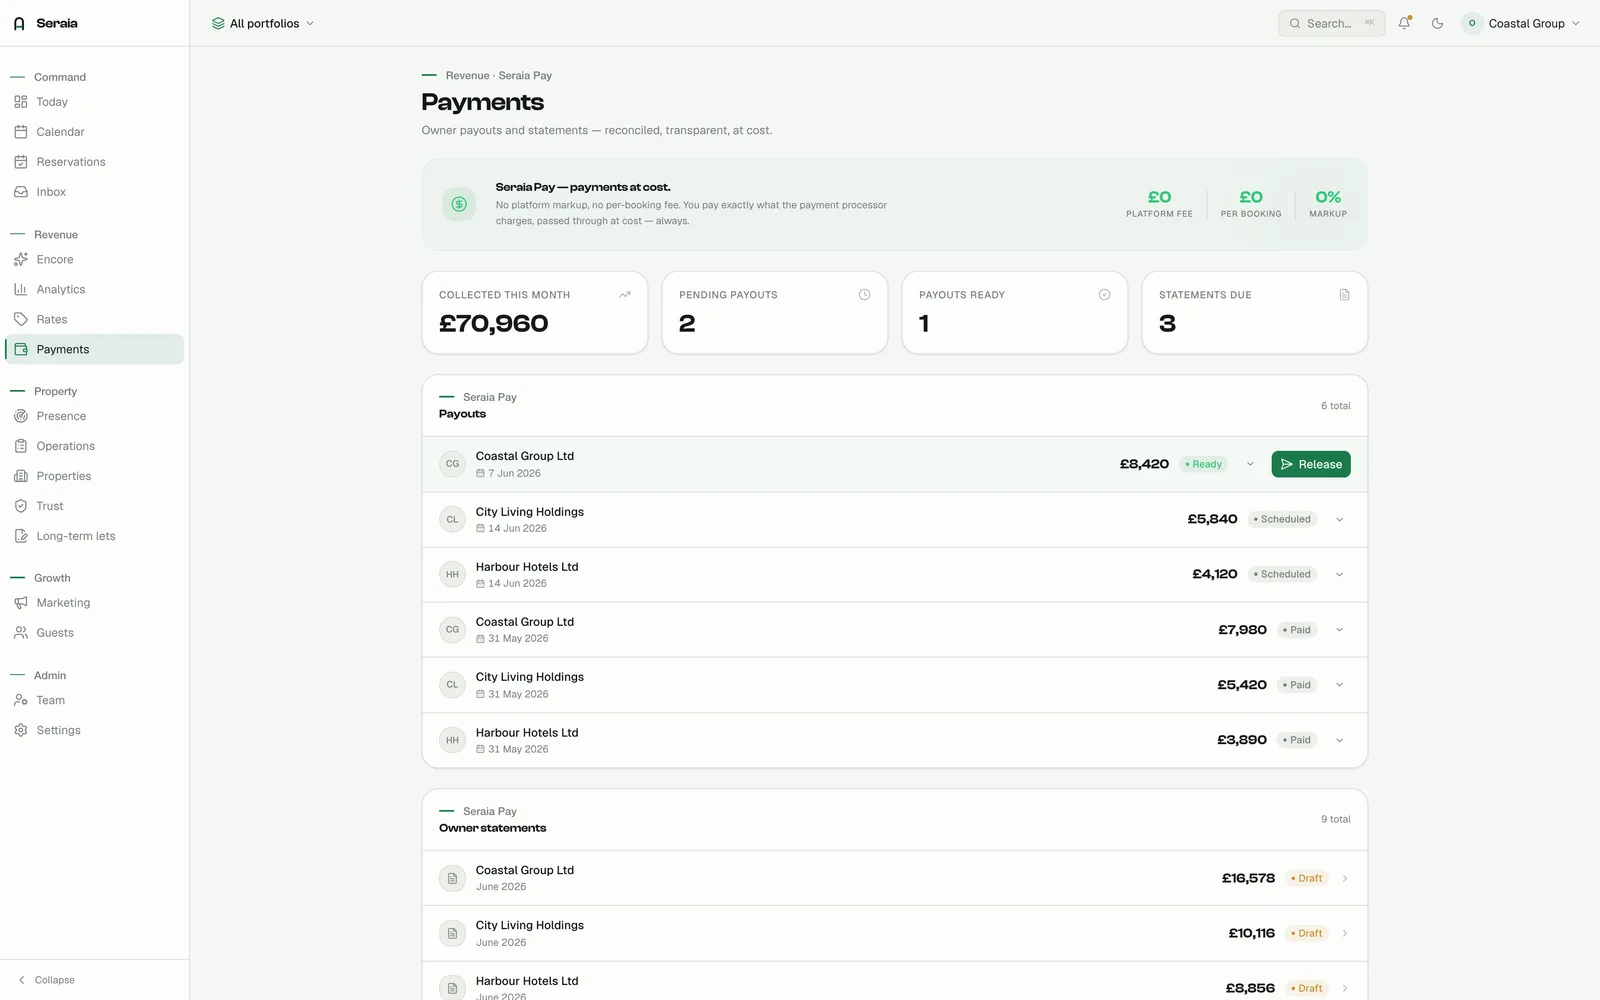Click the 7 Jun 2026 date
The width and height of the screenshot is (1600, 1000).
coord(514,474)
